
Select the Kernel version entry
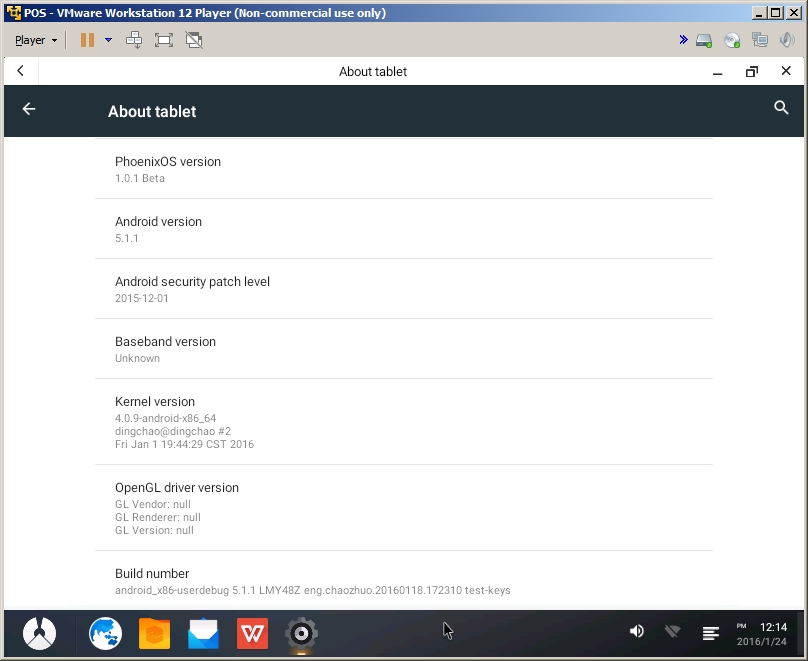404,422
